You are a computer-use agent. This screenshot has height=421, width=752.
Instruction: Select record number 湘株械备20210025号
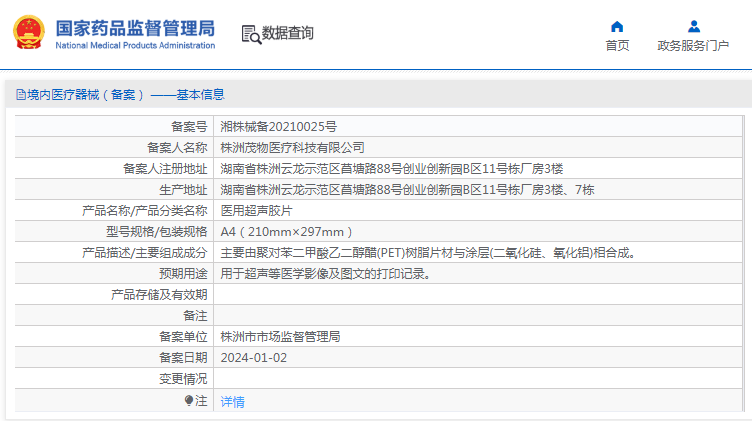pyautogui.click(x=279, y=127)
